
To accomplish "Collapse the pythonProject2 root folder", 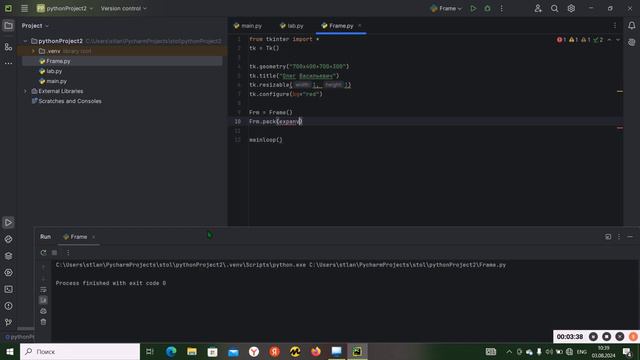I will [26, 41].
